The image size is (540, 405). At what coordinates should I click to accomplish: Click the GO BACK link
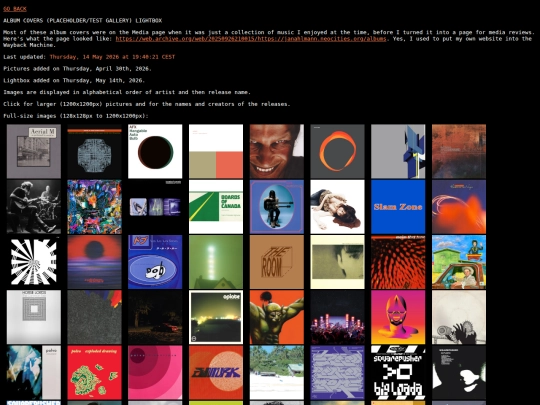coord(15,9)
